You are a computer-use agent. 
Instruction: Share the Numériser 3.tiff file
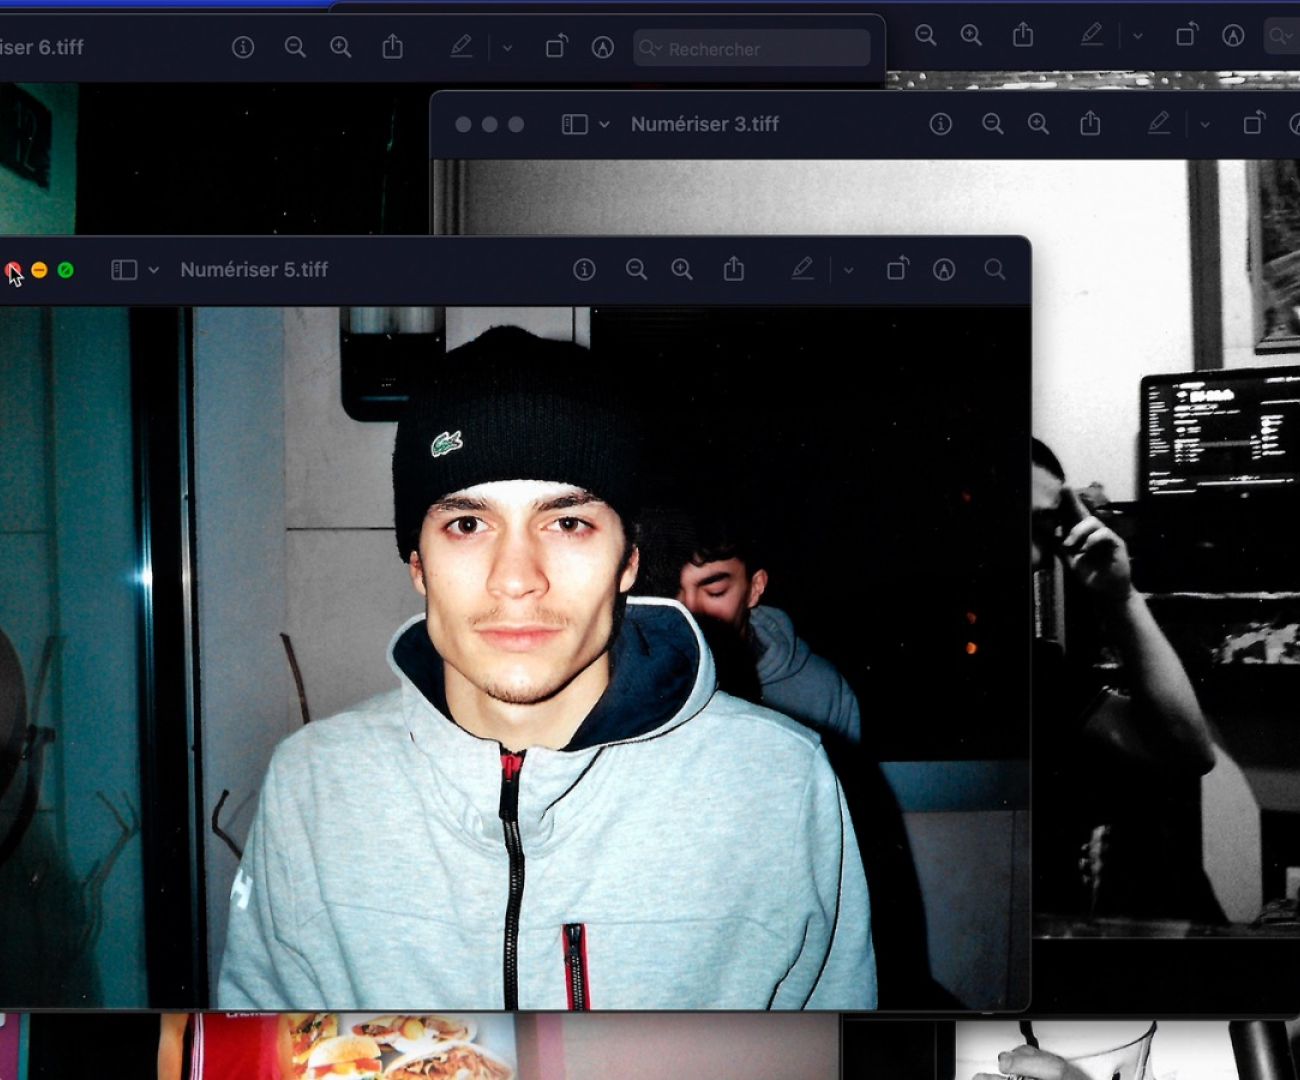1090,124
